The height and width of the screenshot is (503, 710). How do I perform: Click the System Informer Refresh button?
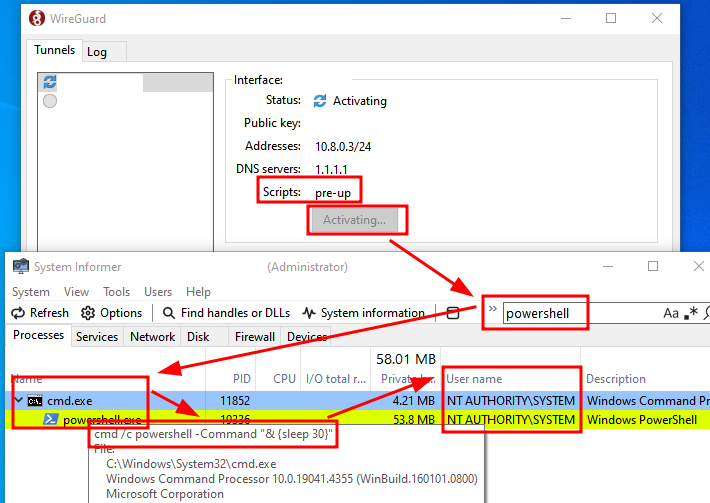pos(41,313)
